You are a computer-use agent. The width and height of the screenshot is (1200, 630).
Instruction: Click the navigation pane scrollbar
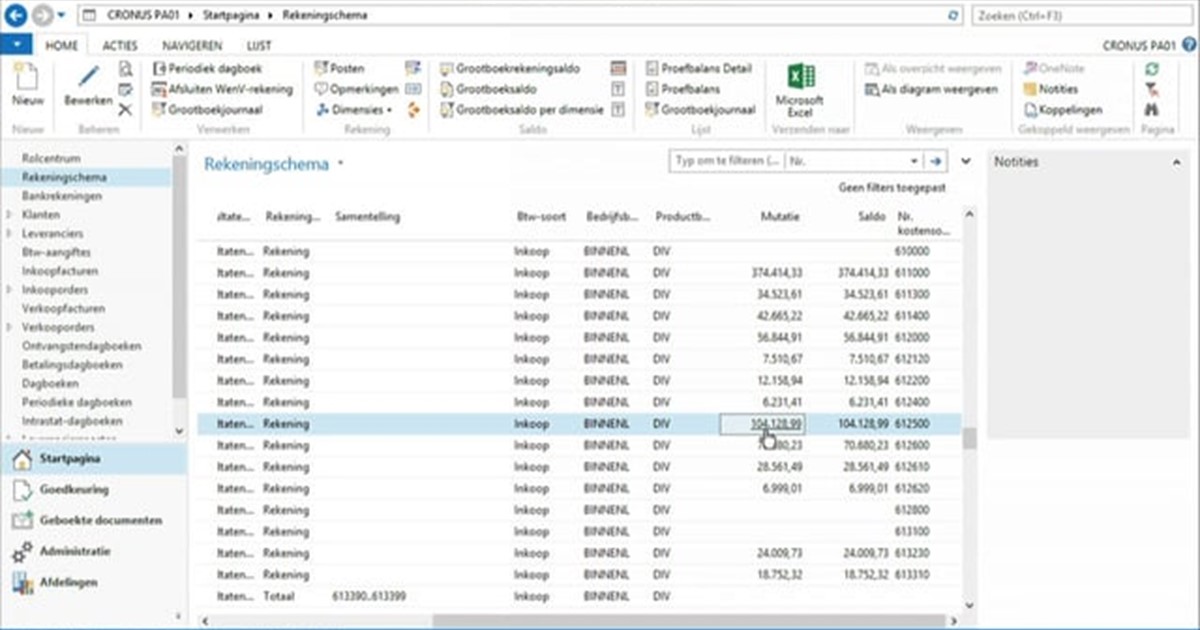tap(179, 276)
